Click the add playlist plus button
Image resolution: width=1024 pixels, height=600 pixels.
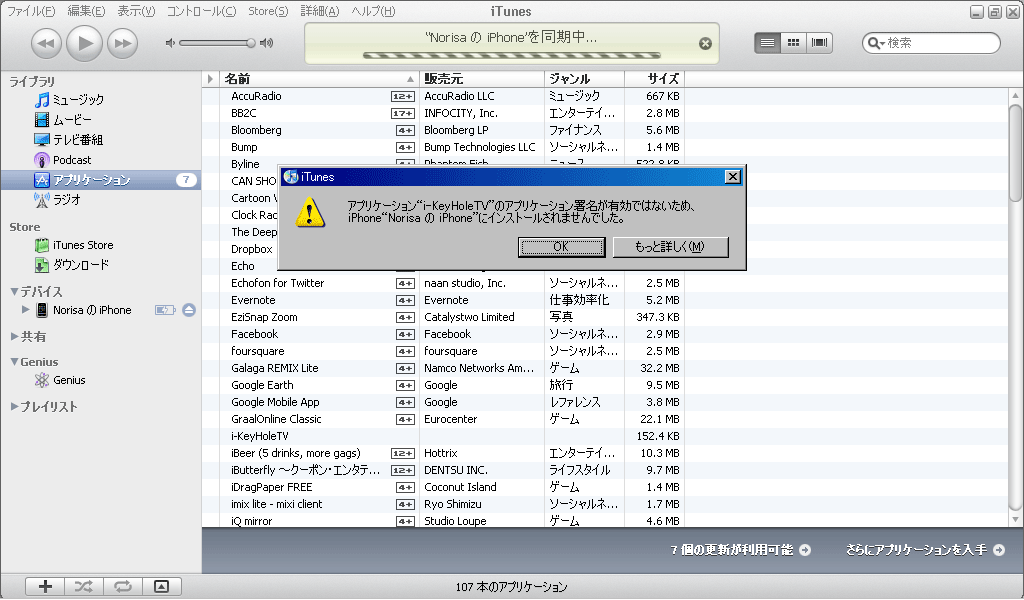click(45, 586)
